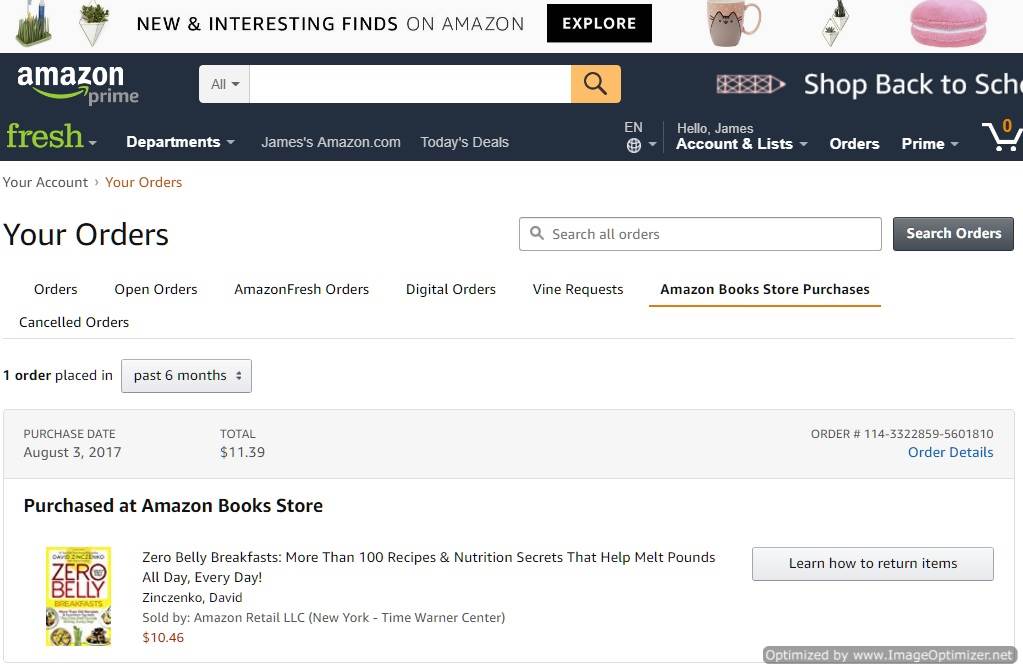This screenshot has height=669, width=1023.
Task: Select Amazon Books Store Purchases tab
Action: (x=765, y=289)
